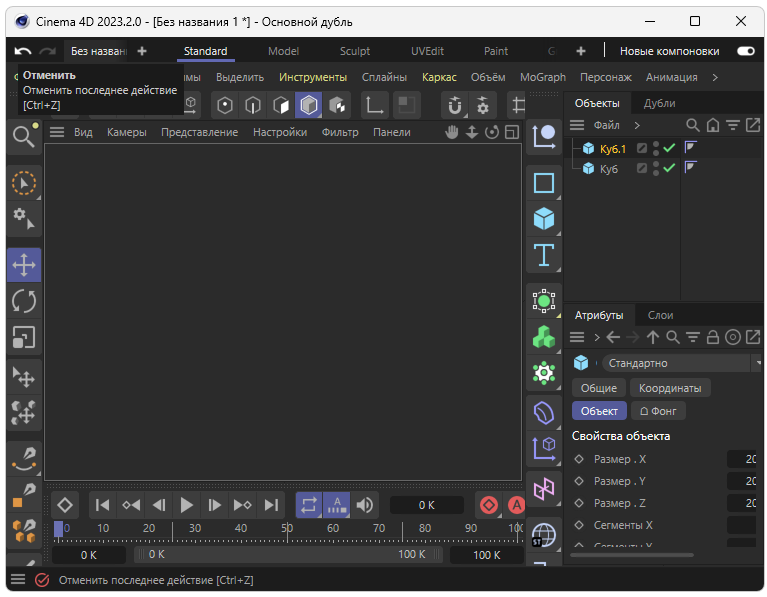Viewport: 767px width, 597px height.
Task: Expand Attributes manager menu chevron
Action: click(597, 337)
